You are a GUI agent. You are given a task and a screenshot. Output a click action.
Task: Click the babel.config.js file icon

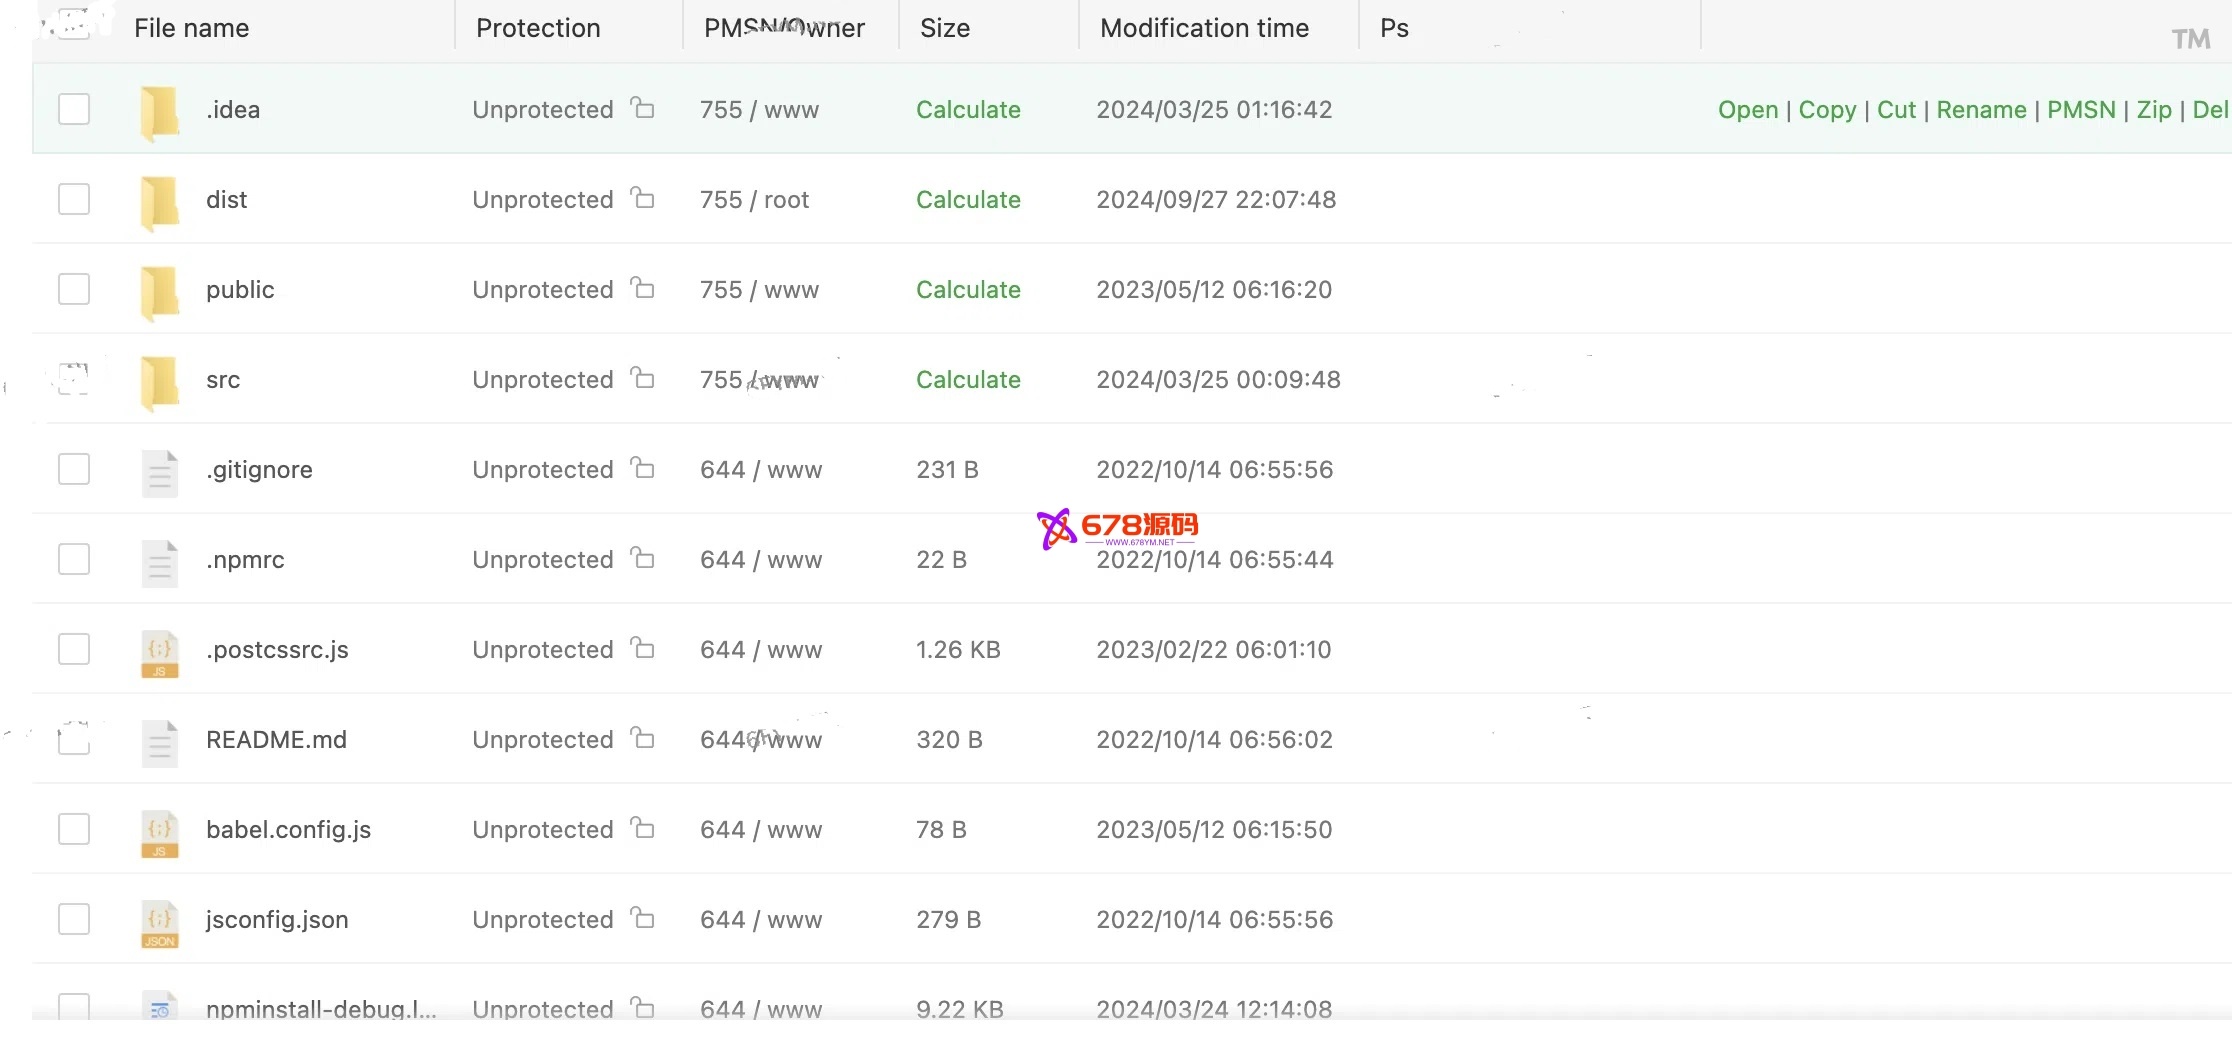pos(160,832)
